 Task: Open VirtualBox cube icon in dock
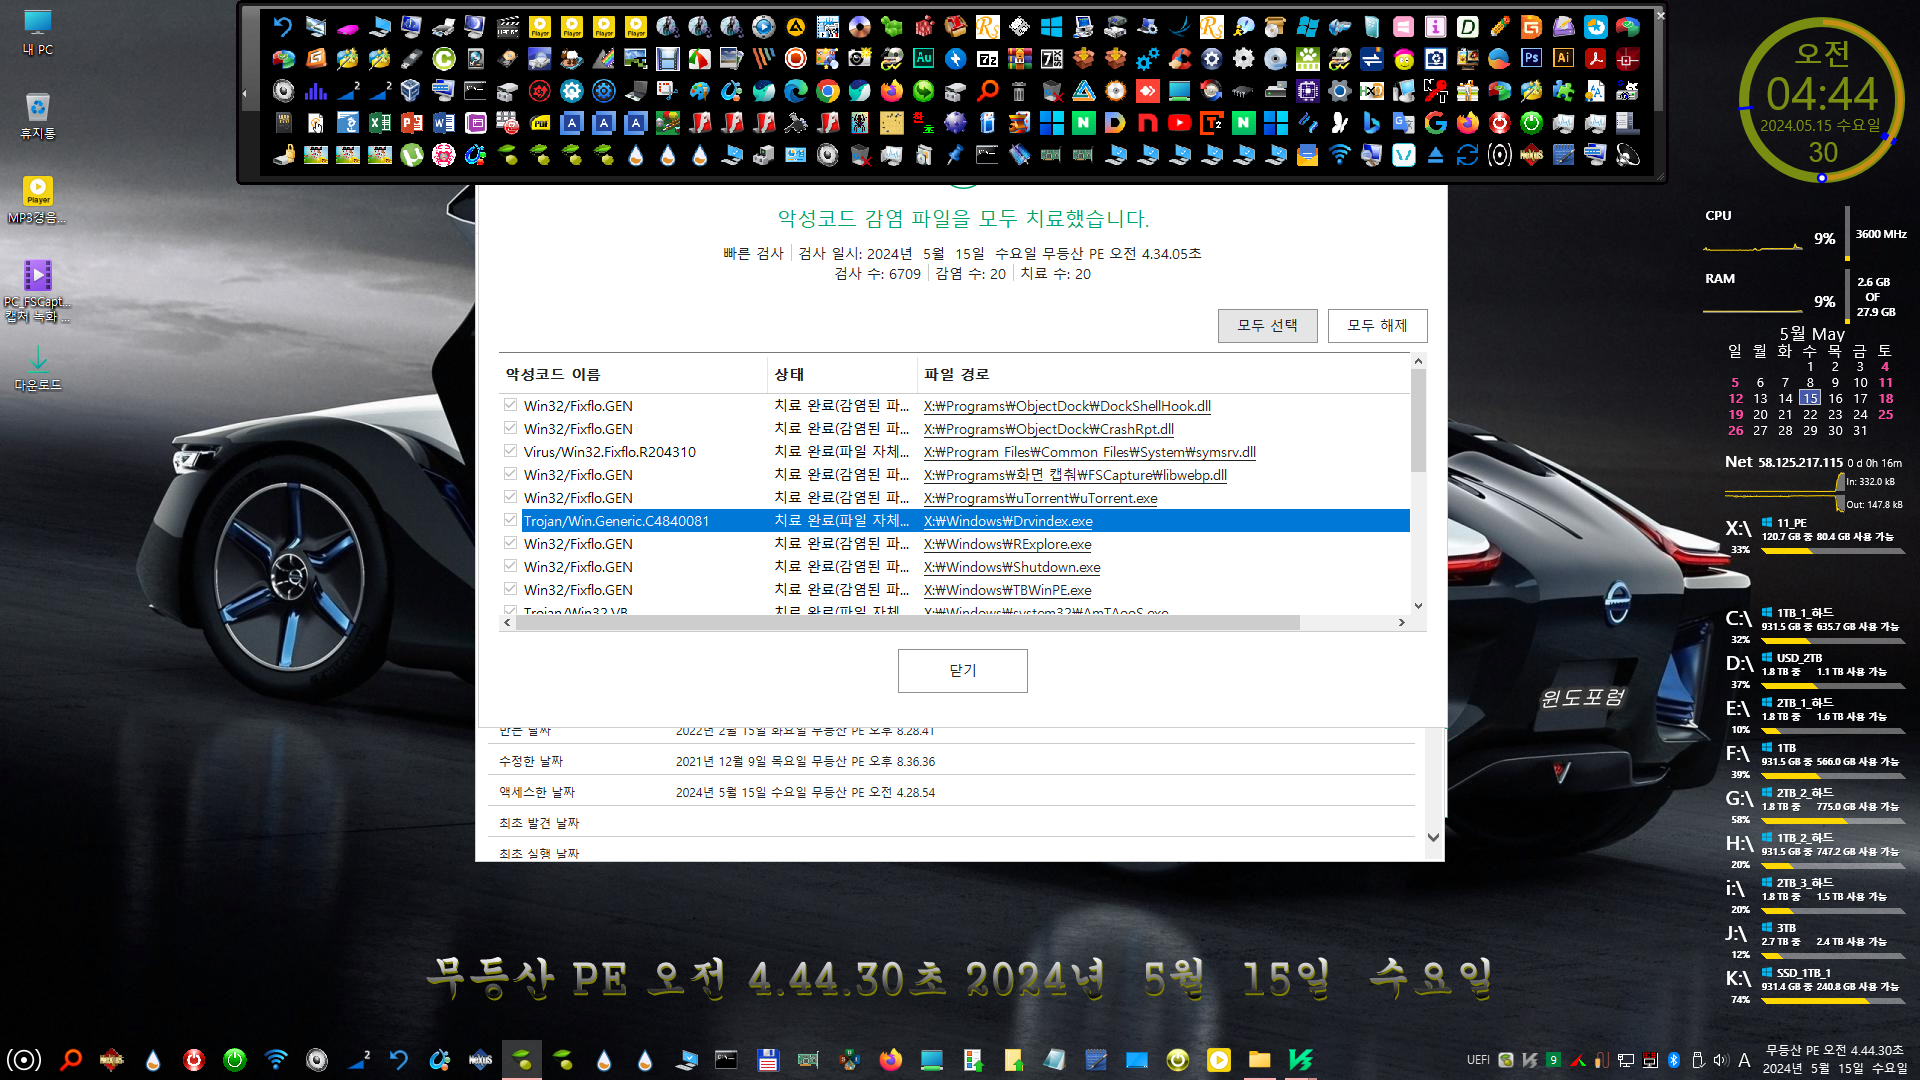(x=410, y=91)
